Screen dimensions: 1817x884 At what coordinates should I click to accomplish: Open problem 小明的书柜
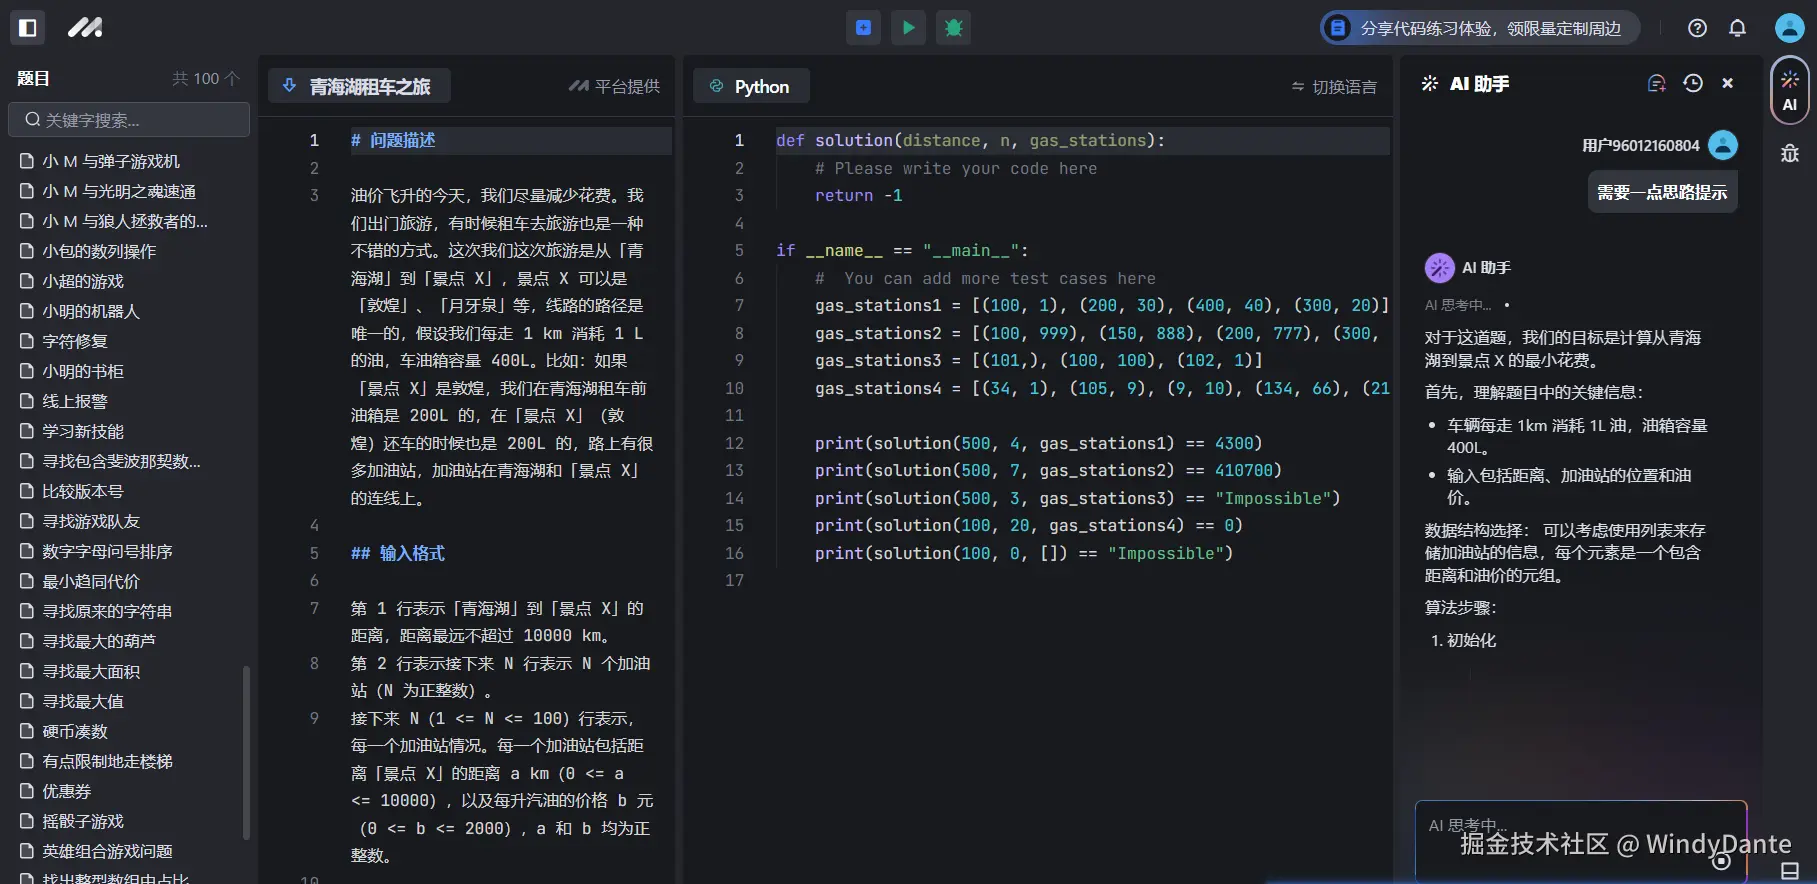82,371
